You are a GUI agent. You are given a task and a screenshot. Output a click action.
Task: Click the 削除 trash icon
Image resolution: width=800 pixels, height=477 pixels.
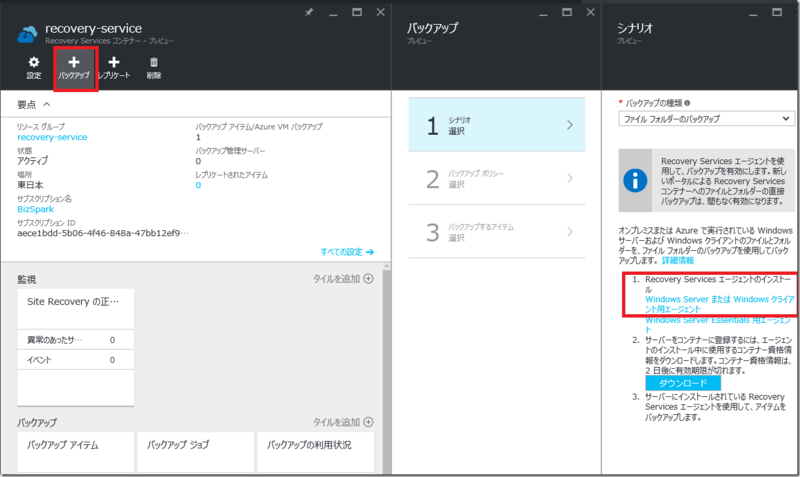tap(154, 68)
